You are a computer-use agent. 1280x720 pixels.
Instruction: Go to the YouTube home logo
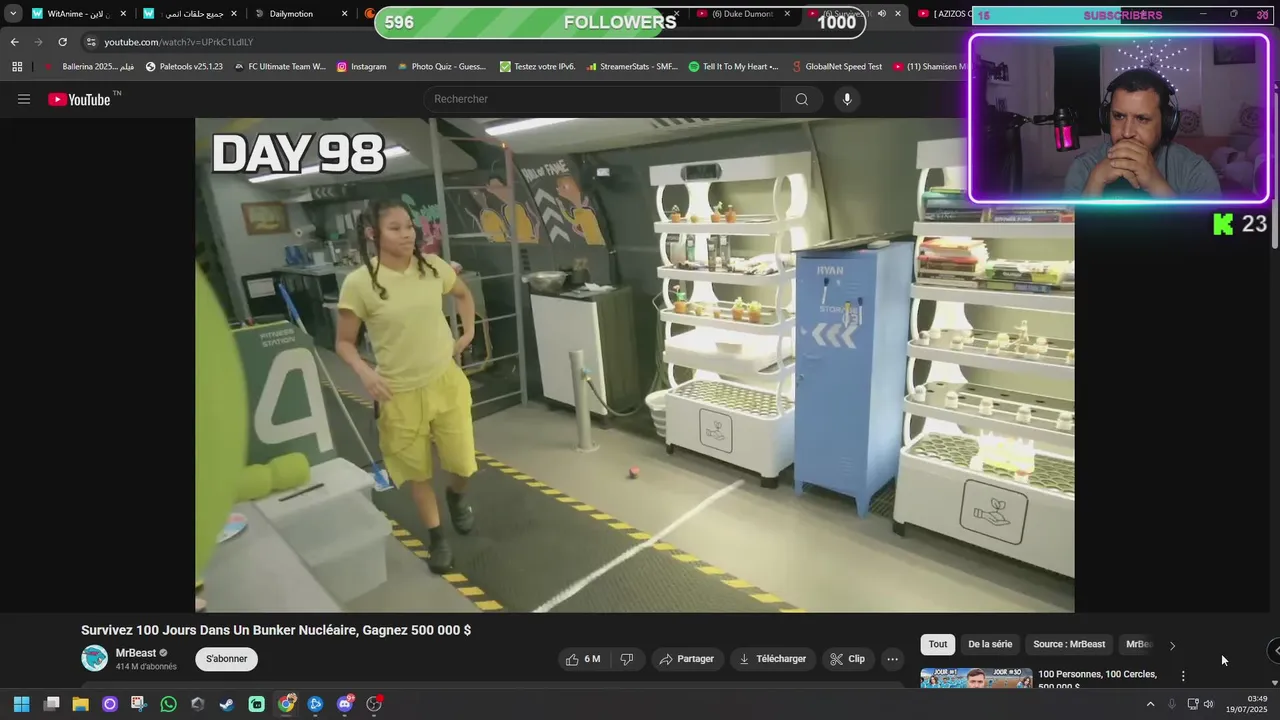click(79, 99)
